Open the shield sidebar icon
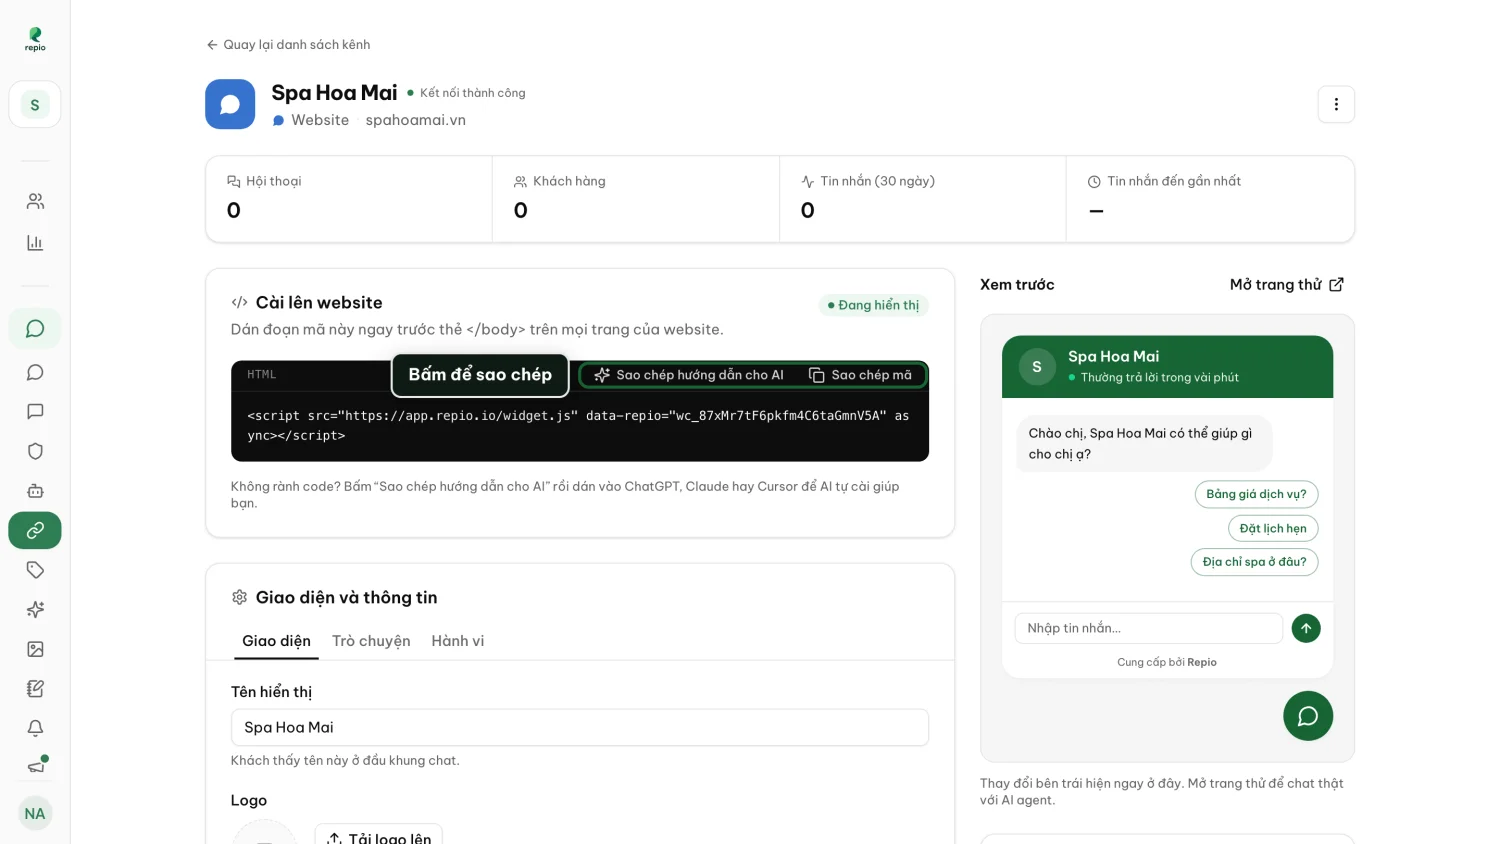Image resolution: width=1500 pixels, height=844 pixels. [x=35, y=451]
